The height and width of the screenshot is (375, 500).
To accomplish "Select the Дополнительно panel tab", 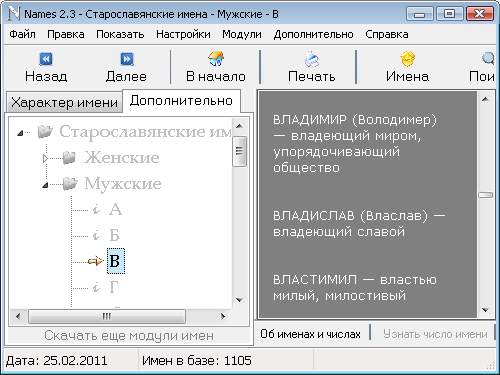I will (181, 101).
